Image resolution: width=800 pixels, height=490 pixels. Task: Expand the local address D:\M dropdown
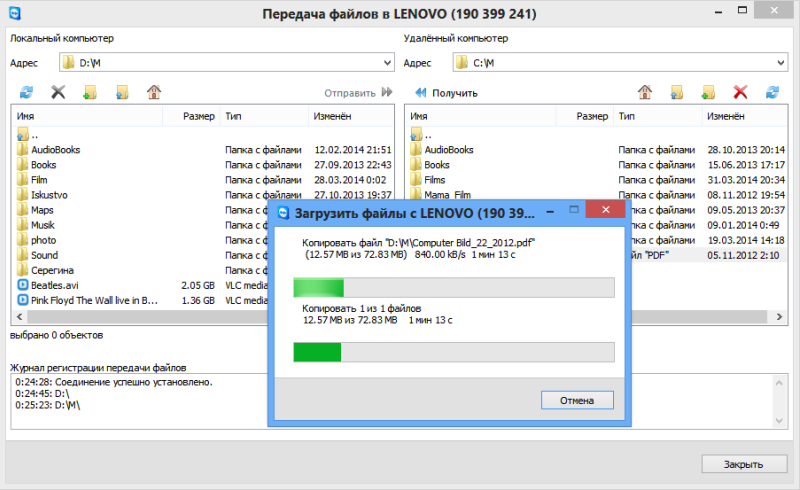point(387,63)
